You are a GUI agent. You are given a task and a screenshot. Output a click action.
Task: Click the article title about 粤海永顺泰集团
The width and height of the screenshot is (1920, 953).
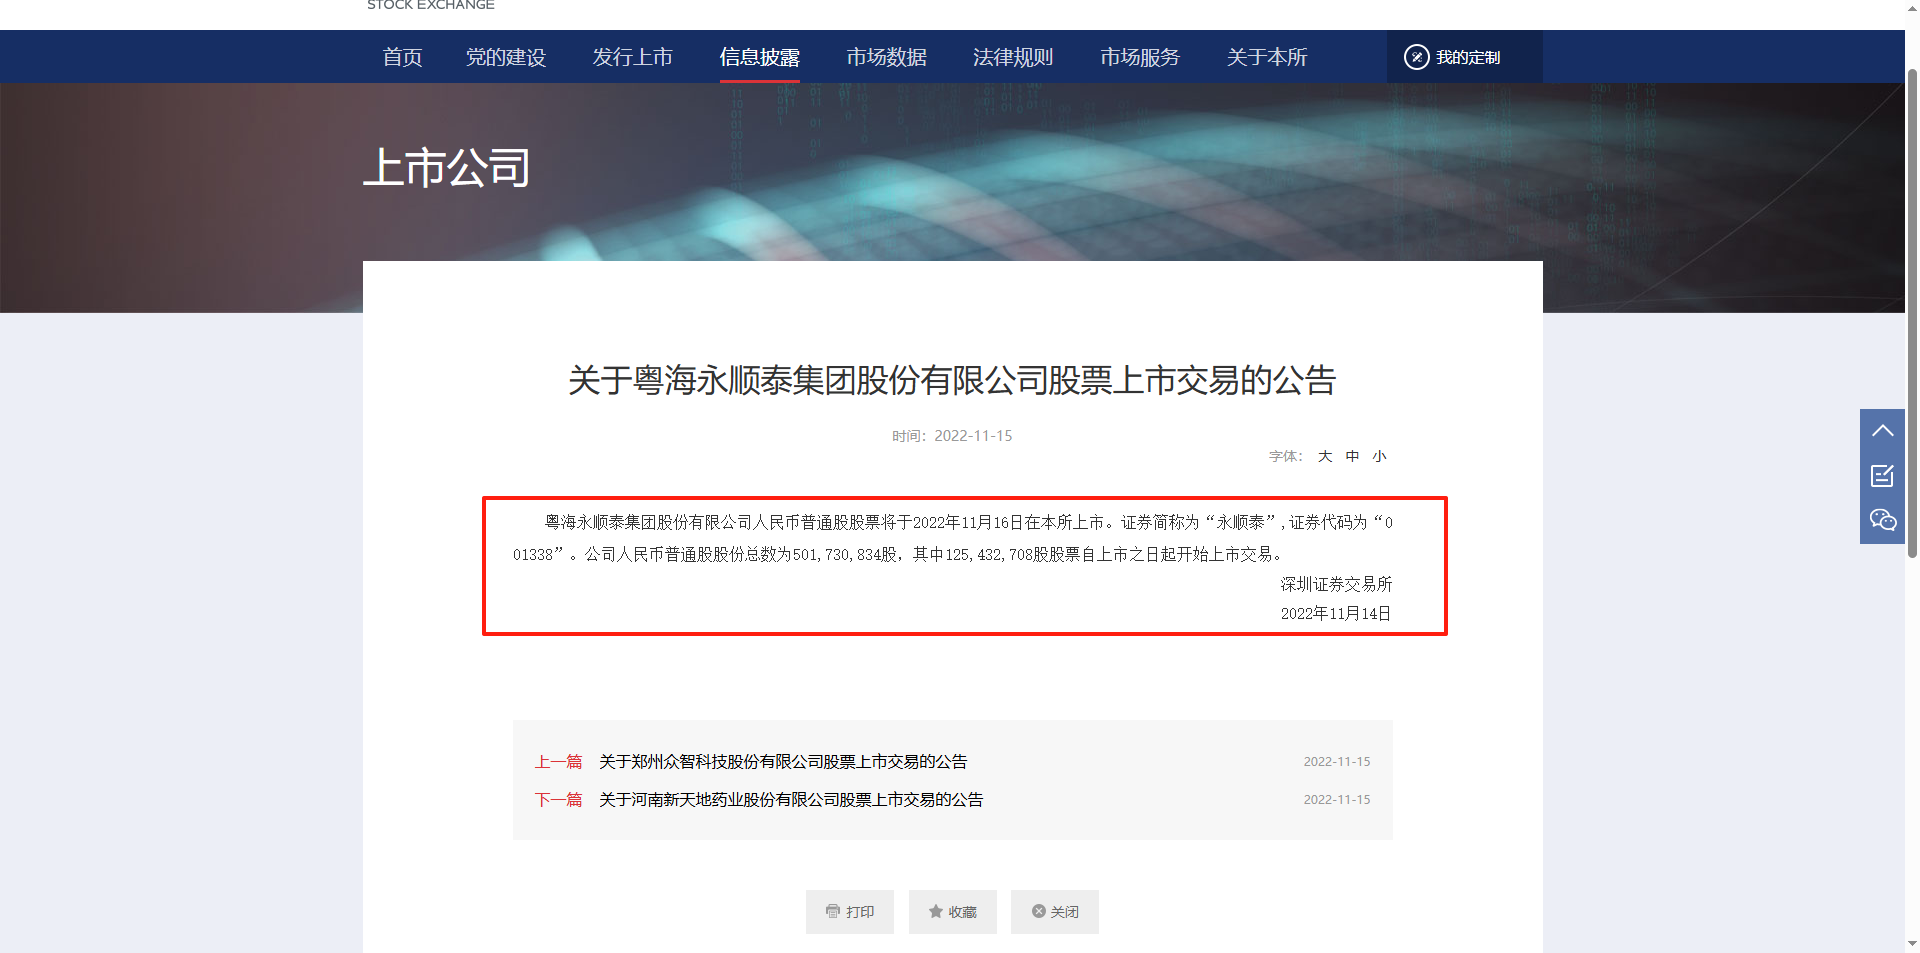tap(952, 380)
